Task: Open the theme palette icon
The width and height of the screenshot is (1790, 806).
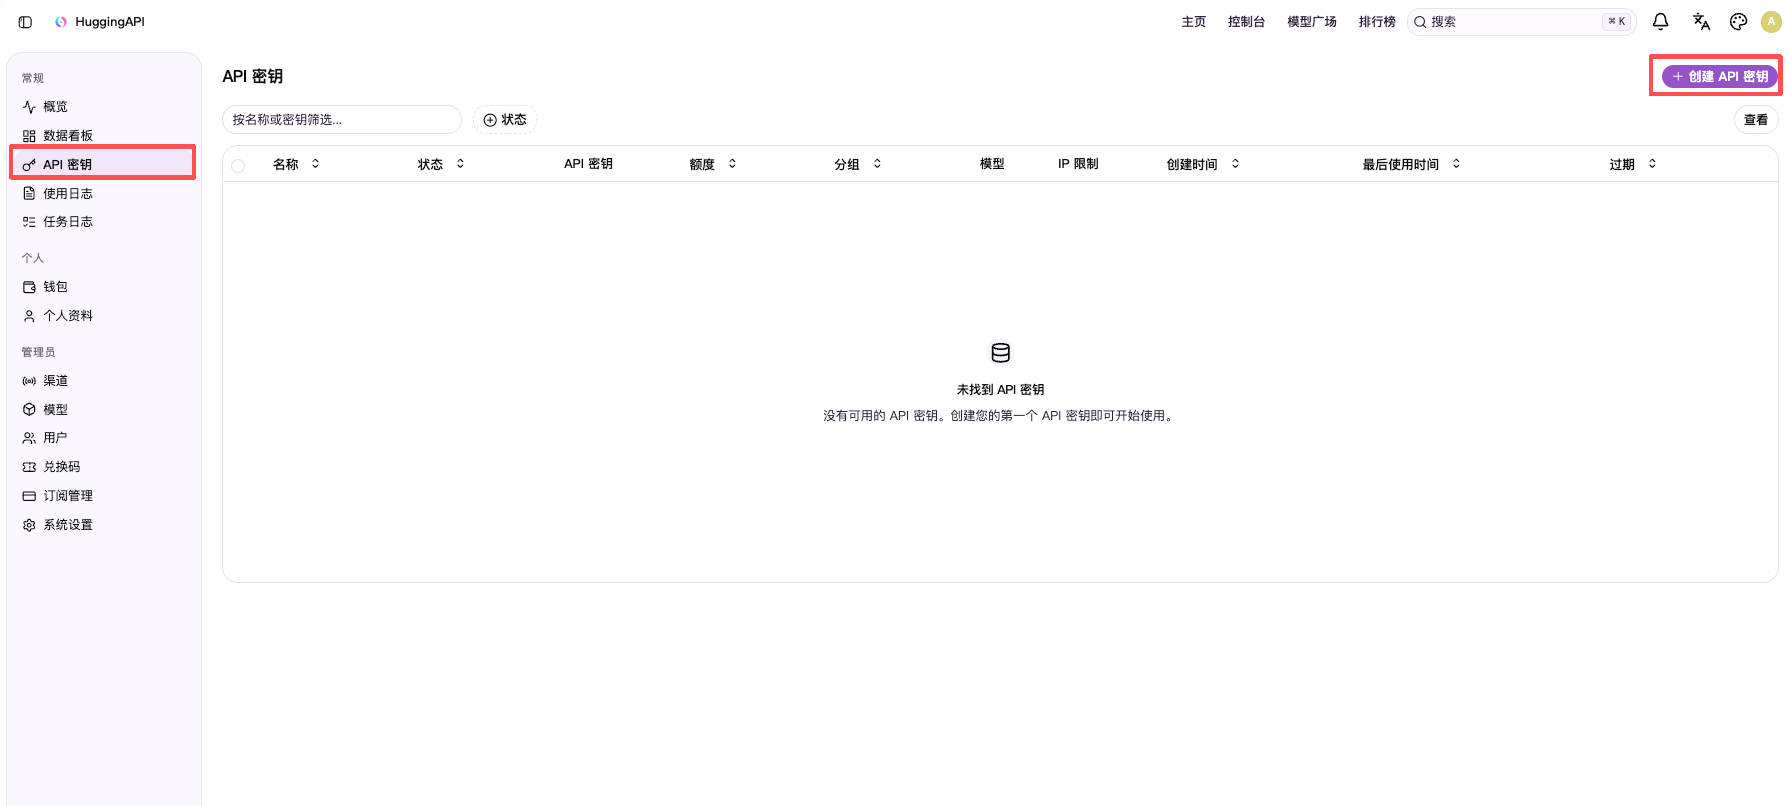Action: point(1738,21)
